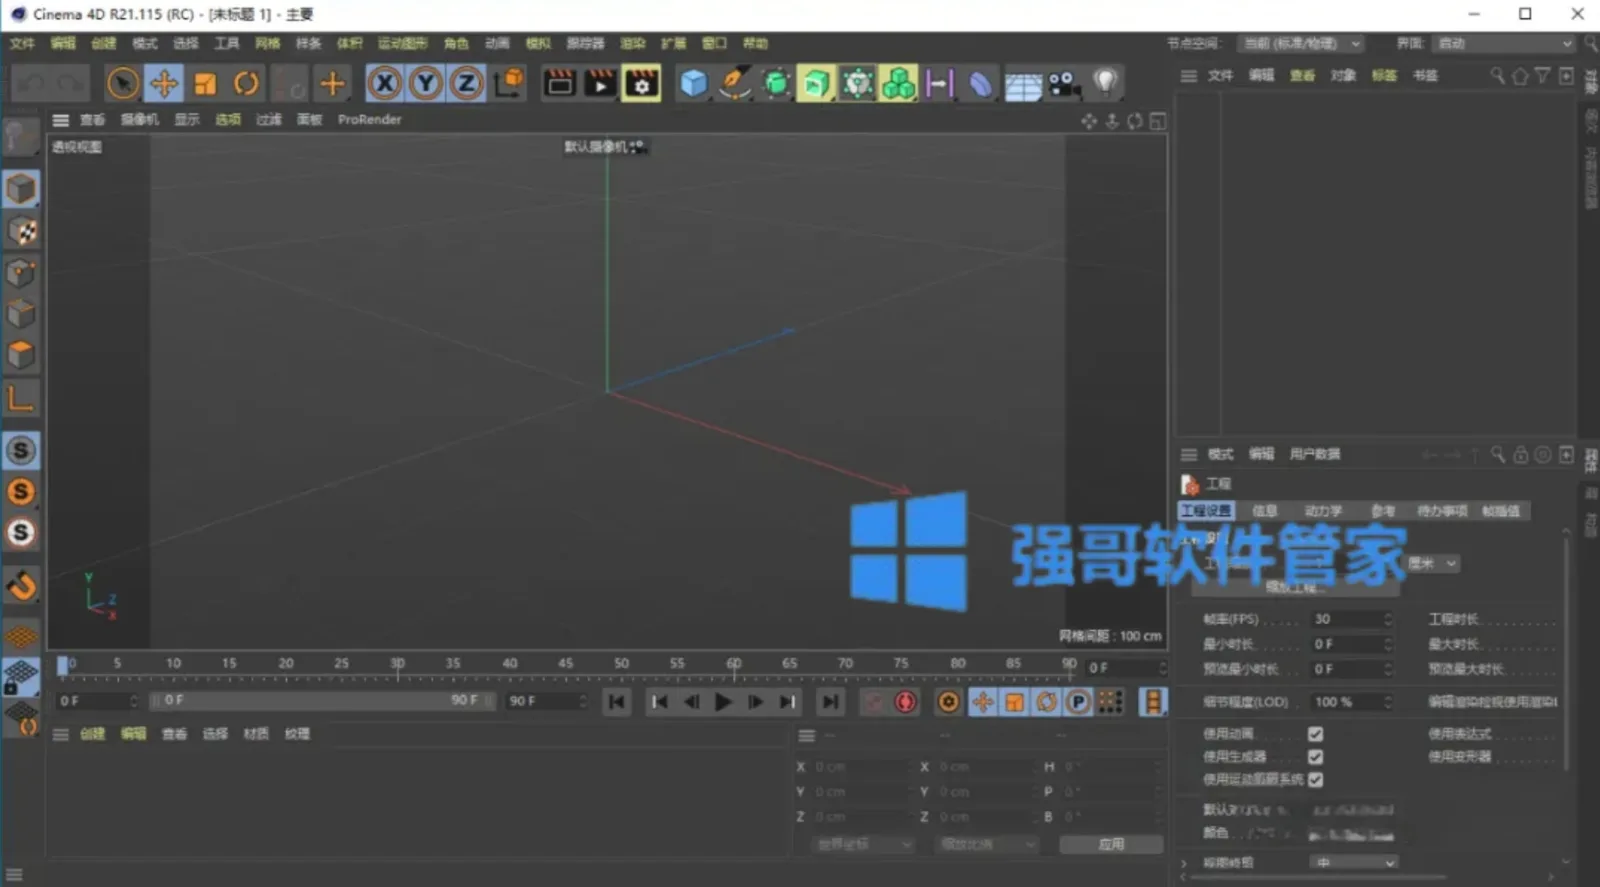Click frame 30 on timeline ruler
1600x887 pixels.
[x=397, y=664]
